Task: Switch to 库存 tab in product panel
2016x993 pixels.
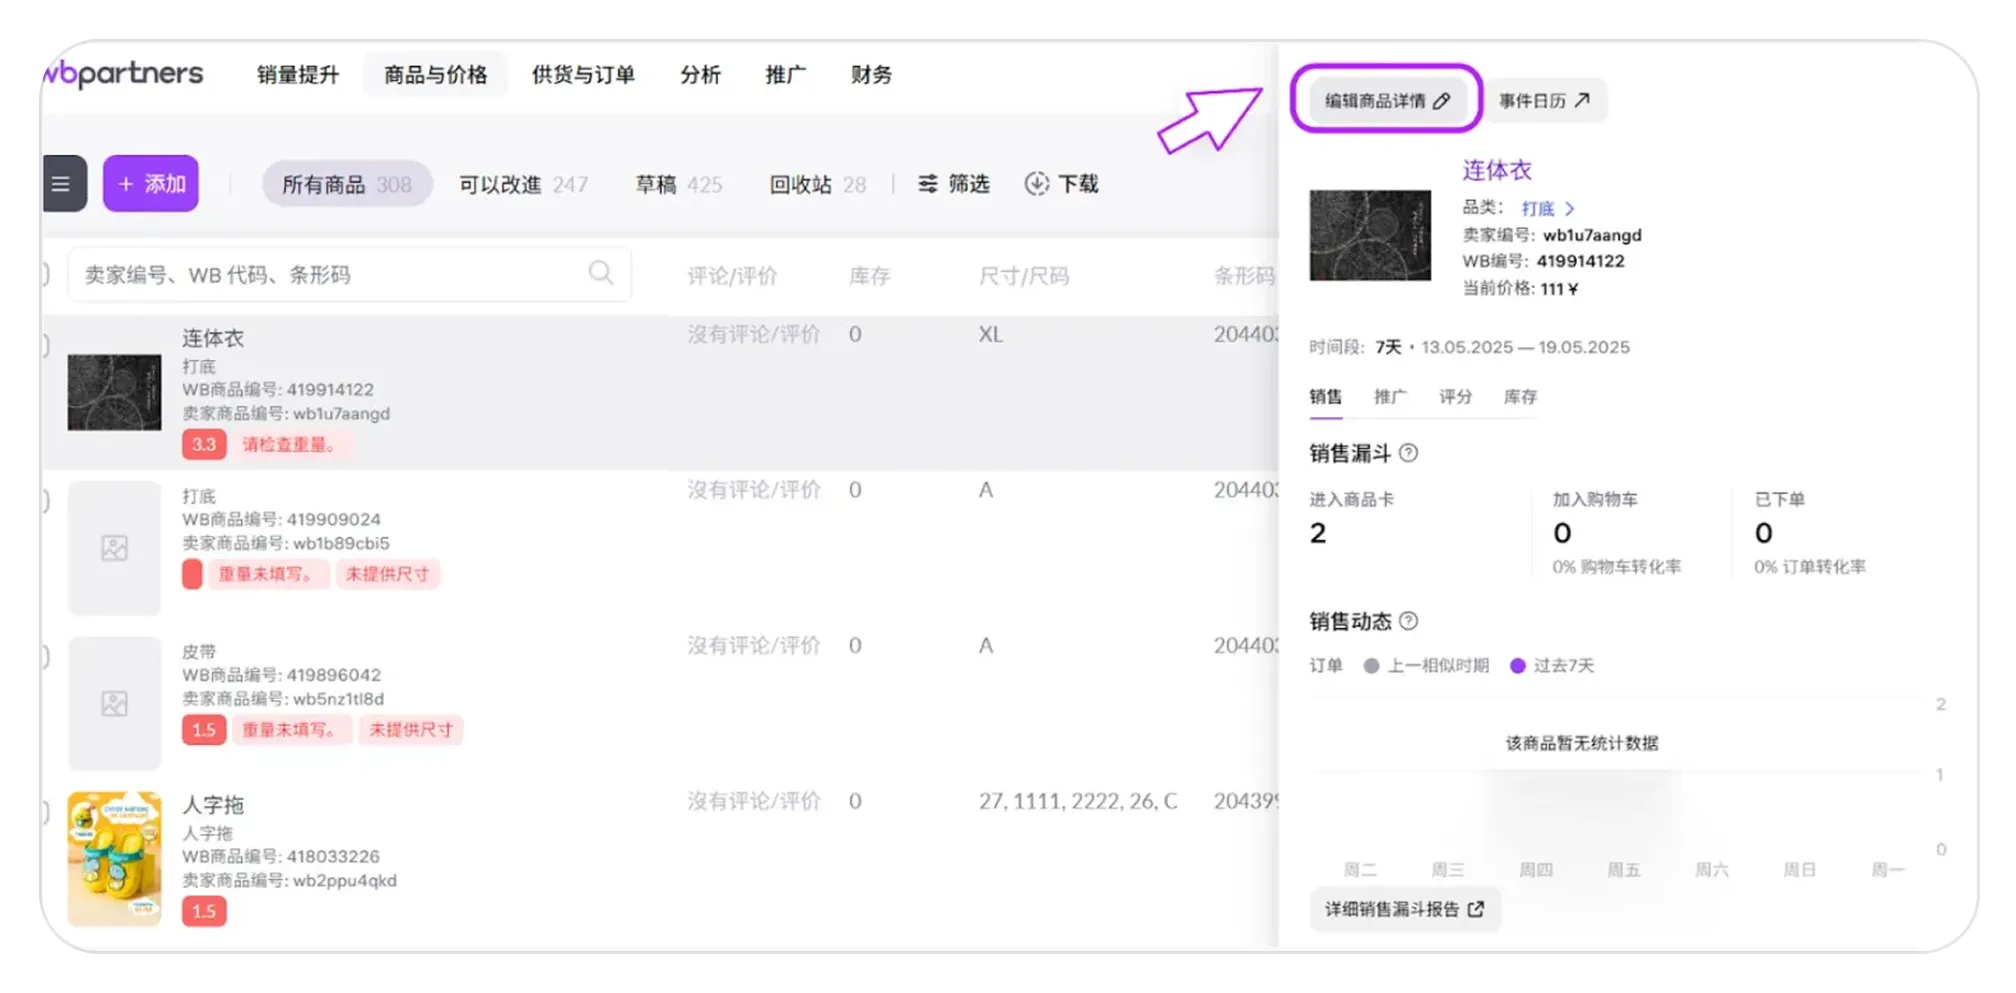Action: [1519, 397]
